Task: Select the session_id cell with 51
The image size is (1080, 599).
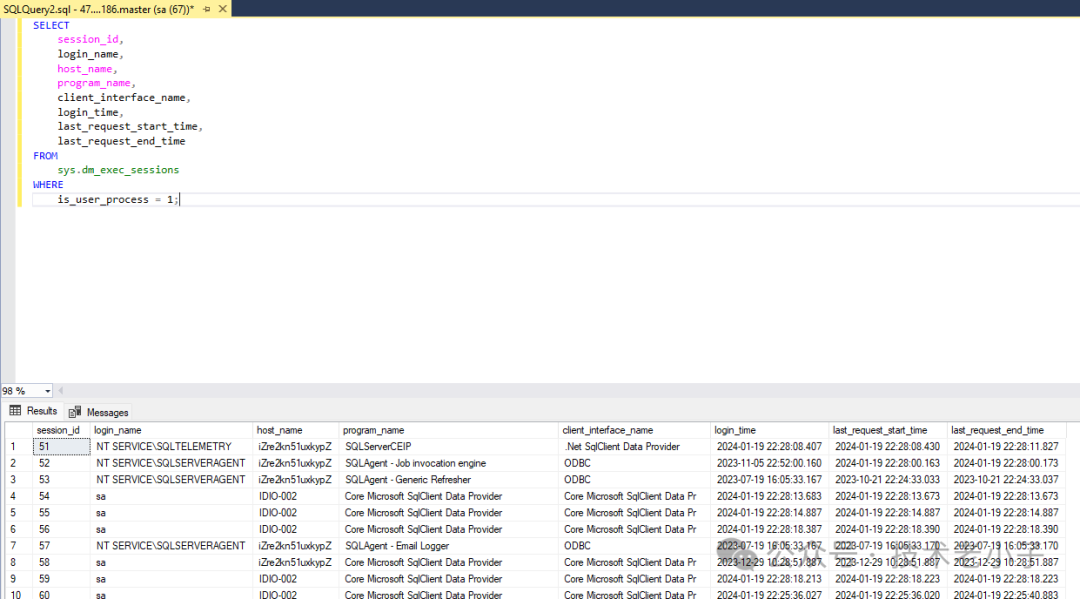Action: tap(61, 447)
